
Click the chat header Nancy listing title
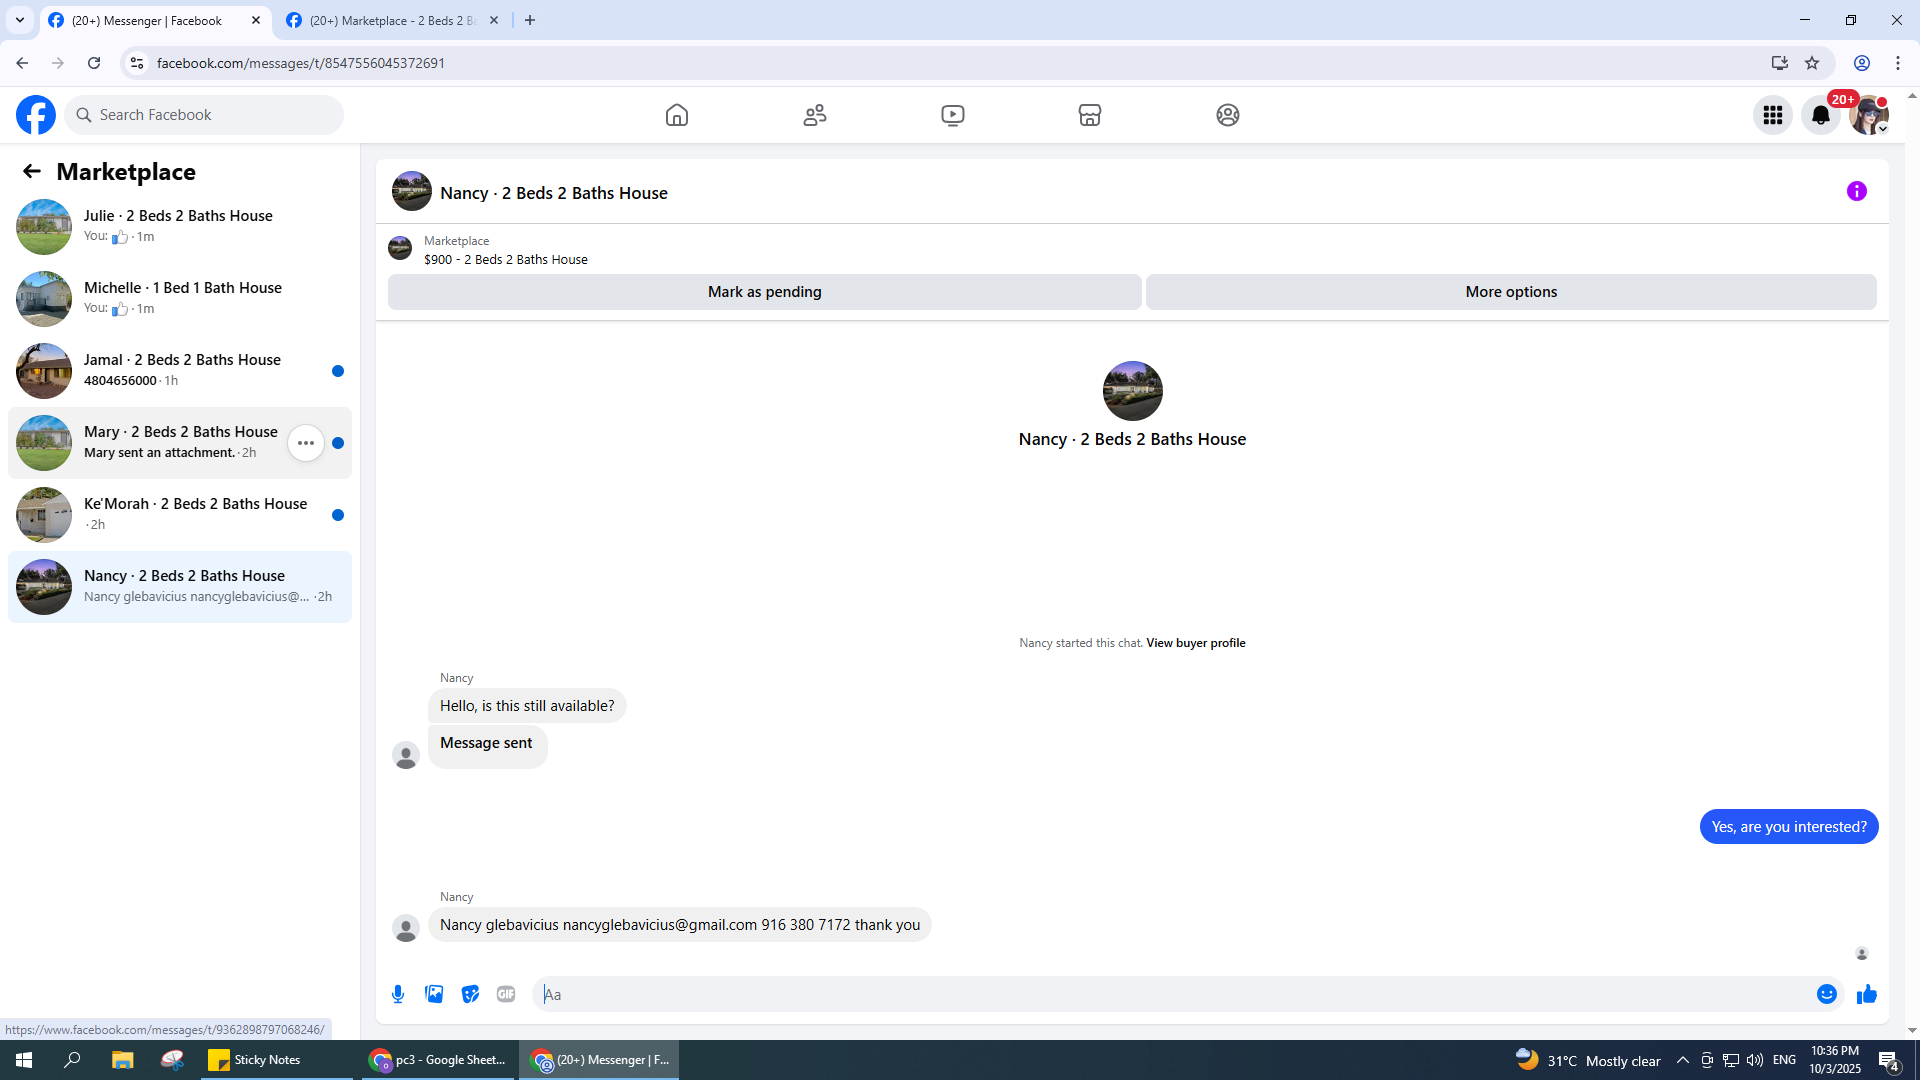554,193
